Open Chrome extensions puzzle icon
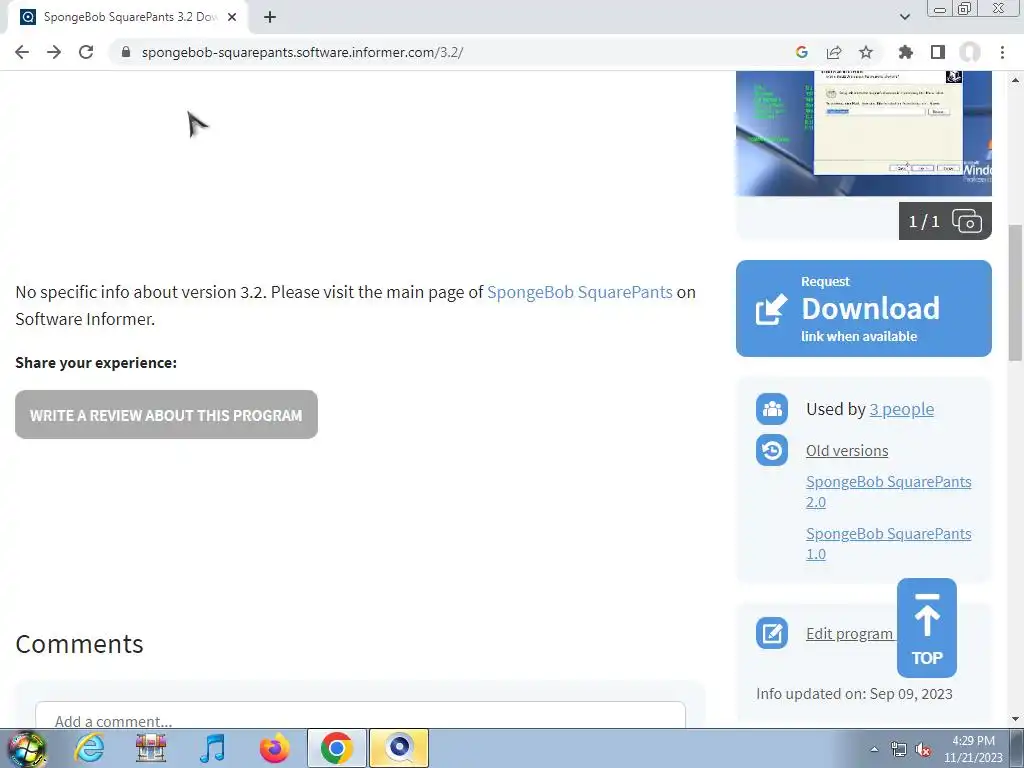The image size is (1024, 768). coord(906,52)
